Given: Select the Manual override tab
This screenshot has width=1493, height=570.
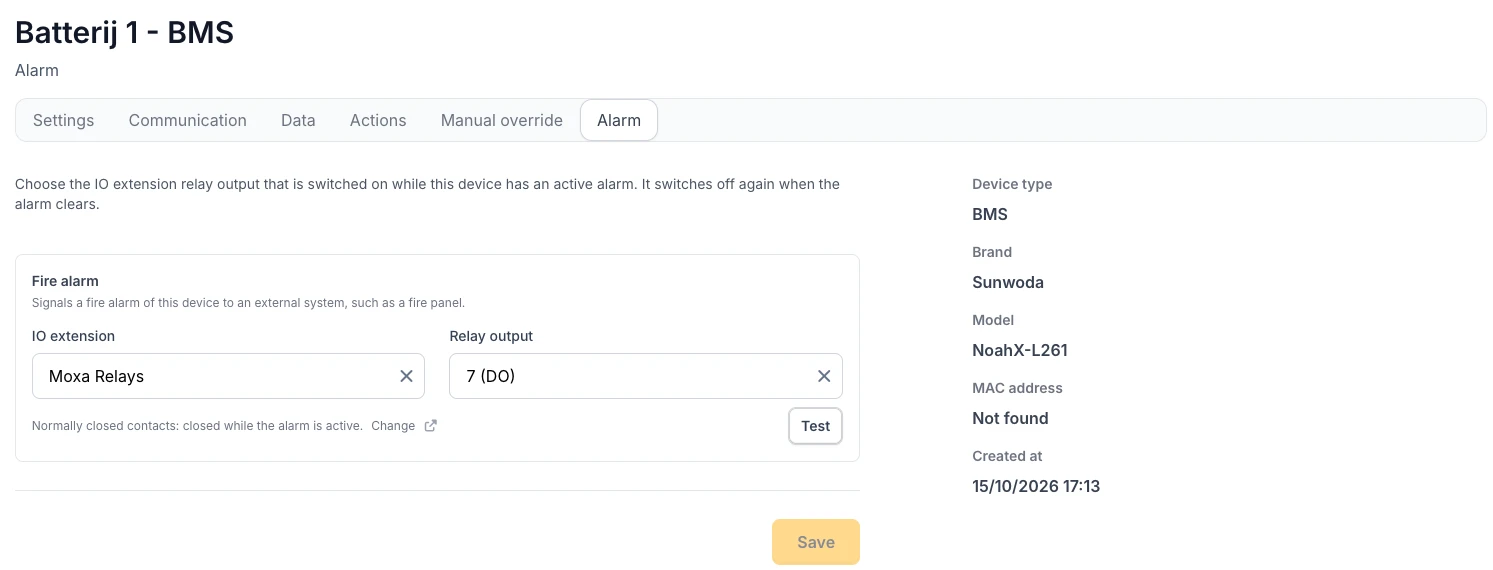Looking at the screenshot, I should pyautogui.click(x=502, y=120).
